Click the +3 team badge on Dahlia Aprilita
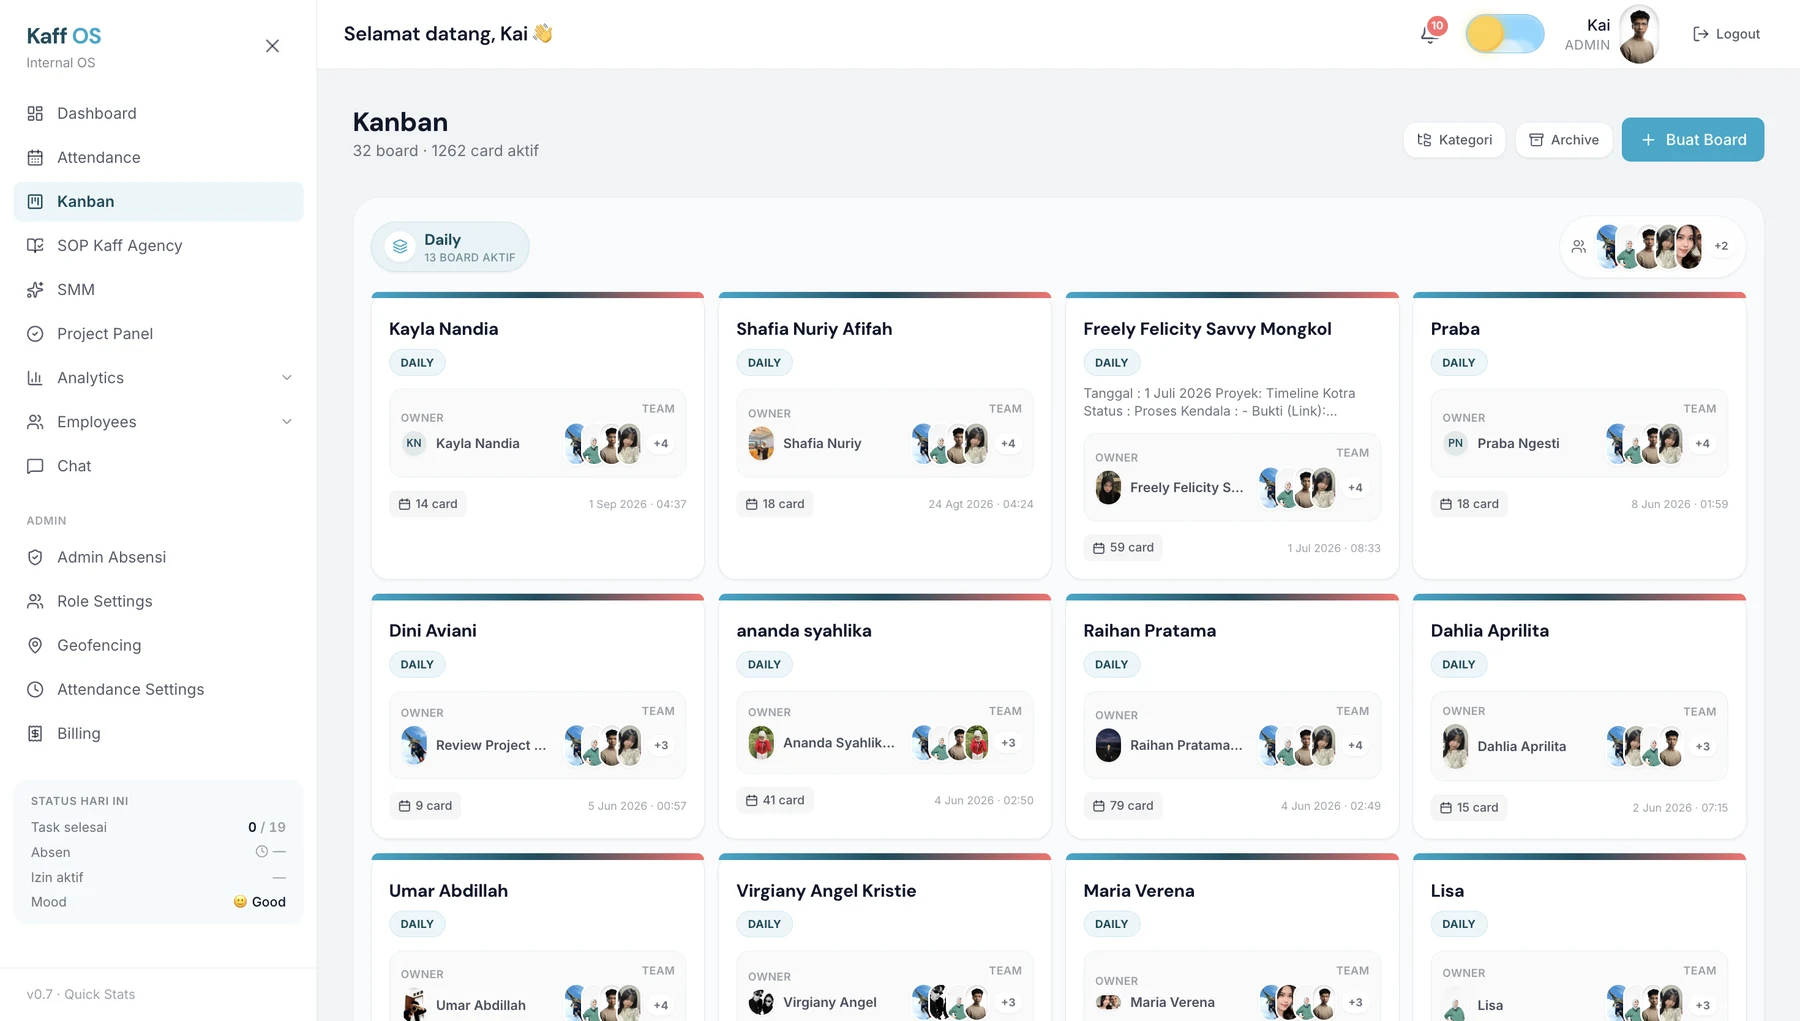This screenshot has width=1800, height=1021. click(x=1703, y=746)
